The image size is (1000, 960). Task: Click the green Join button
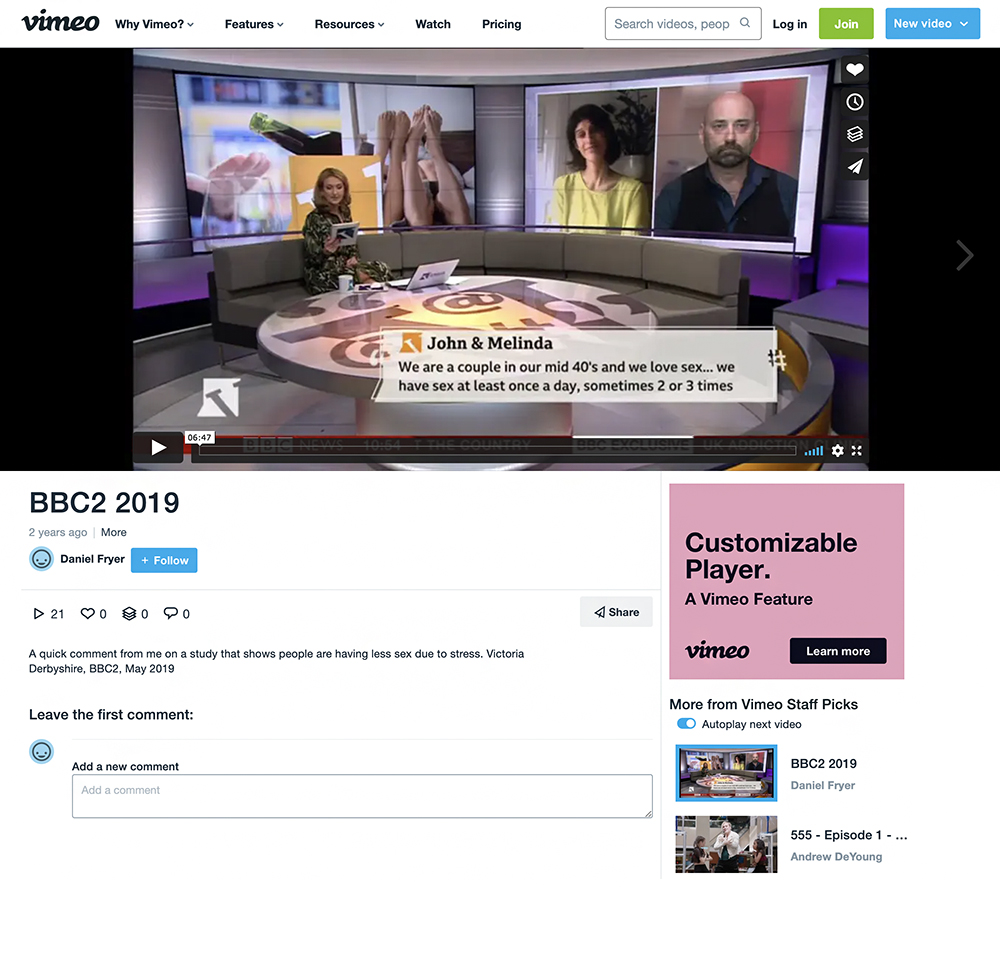tap(846, 24)
